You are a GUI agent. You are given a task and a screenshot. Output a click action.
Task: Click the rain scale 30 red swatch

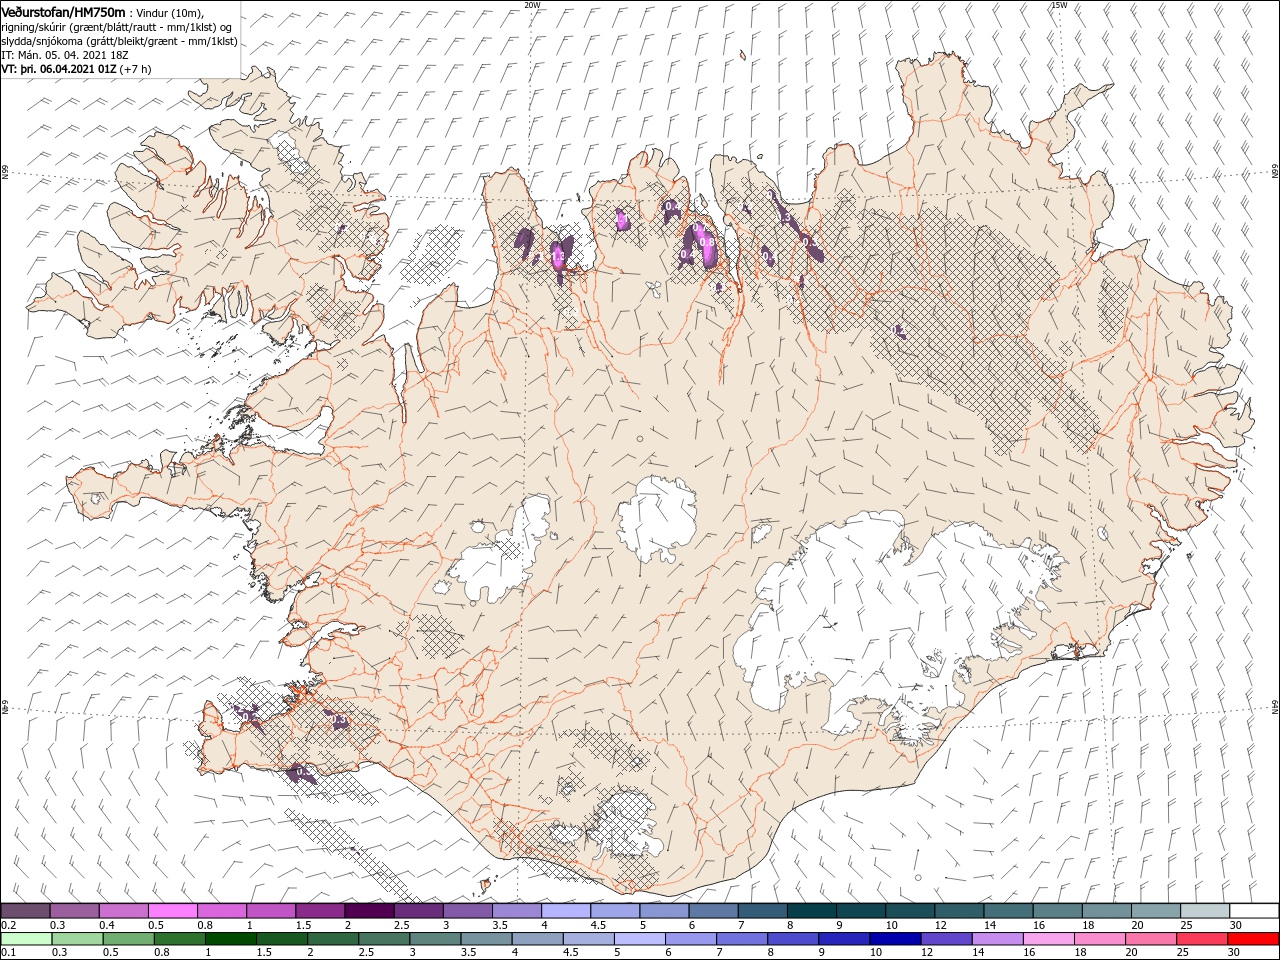tap(1253, 939)
